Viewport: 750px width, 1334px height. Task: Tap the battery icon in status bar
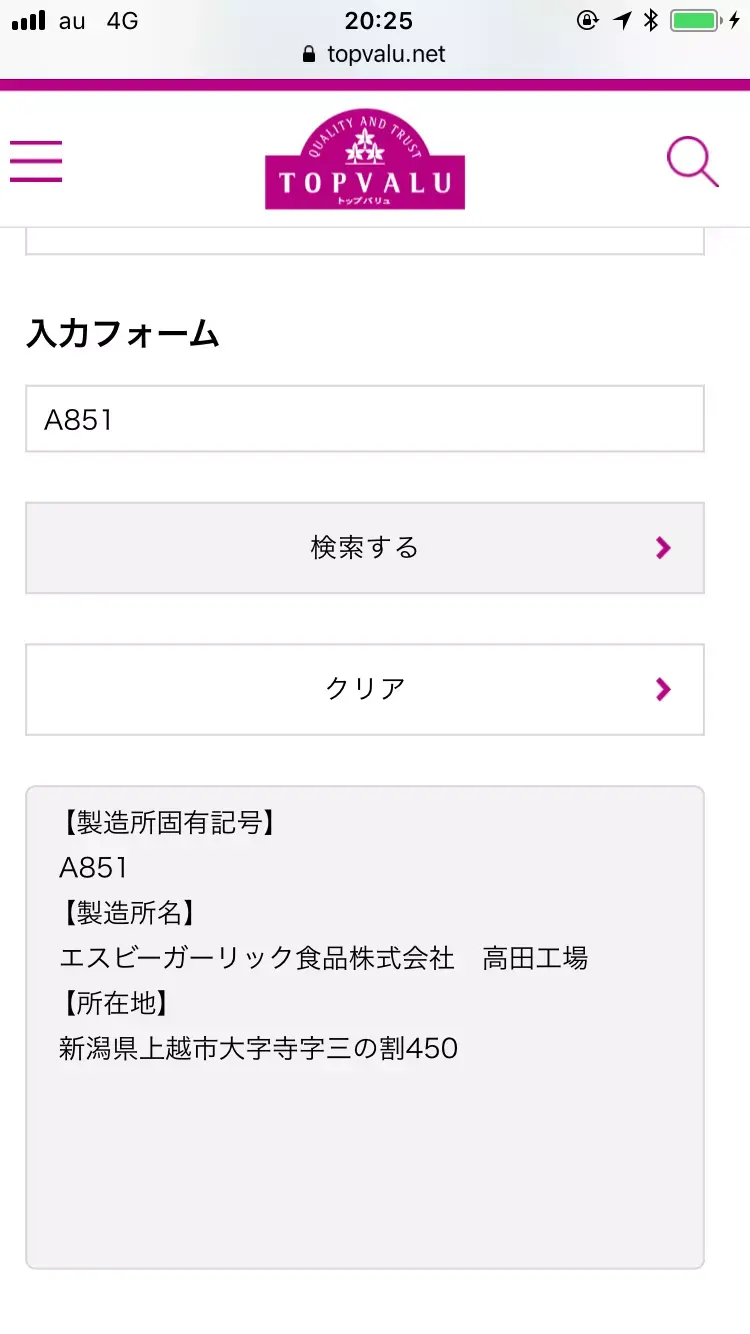pos(697,21)
